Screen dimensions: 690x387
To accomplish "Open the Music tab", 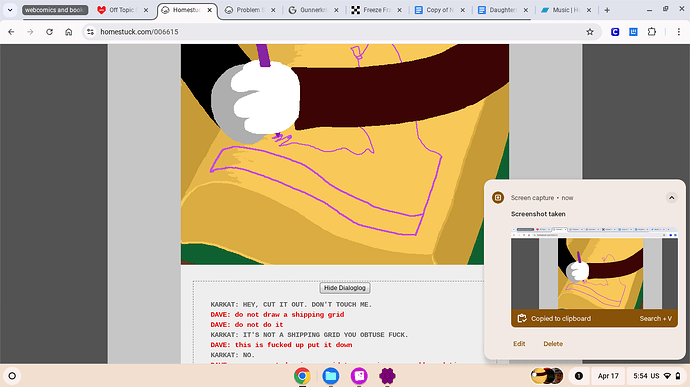I will point(566,10).
